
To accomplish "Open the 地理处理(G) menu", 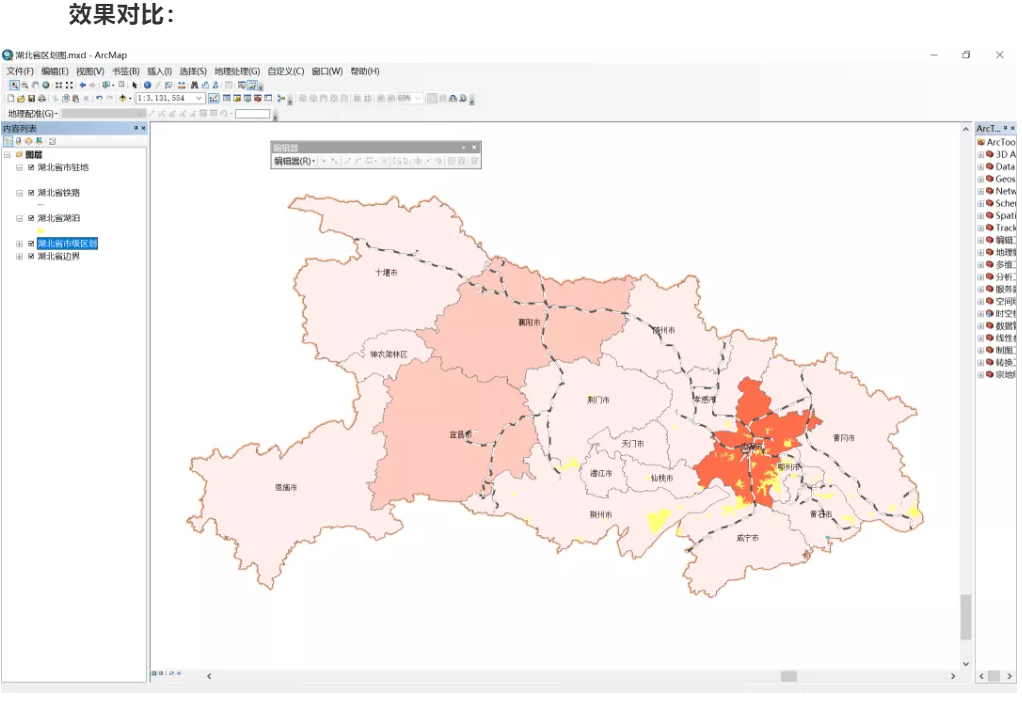I will click(237, 72).
